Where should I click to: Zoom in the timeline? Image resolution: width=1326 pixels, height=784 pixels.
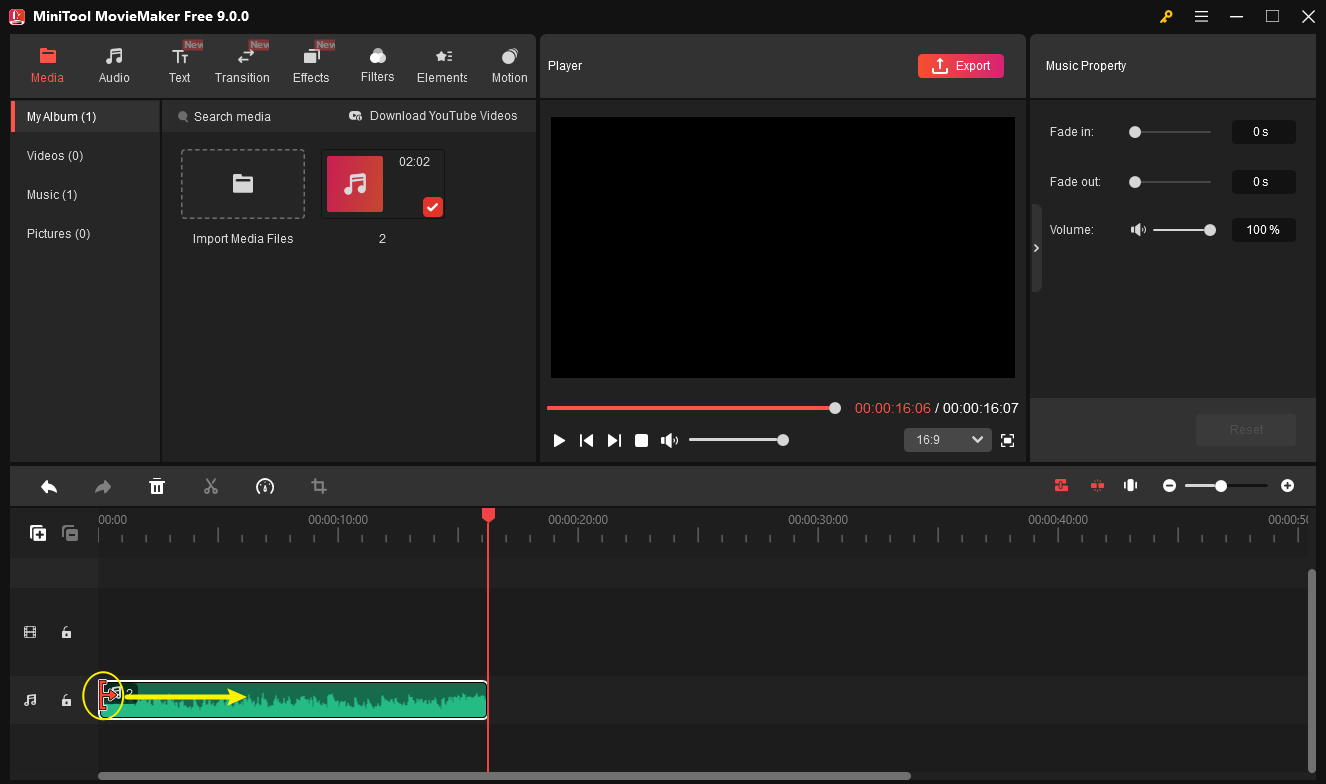coord(1287,486)
